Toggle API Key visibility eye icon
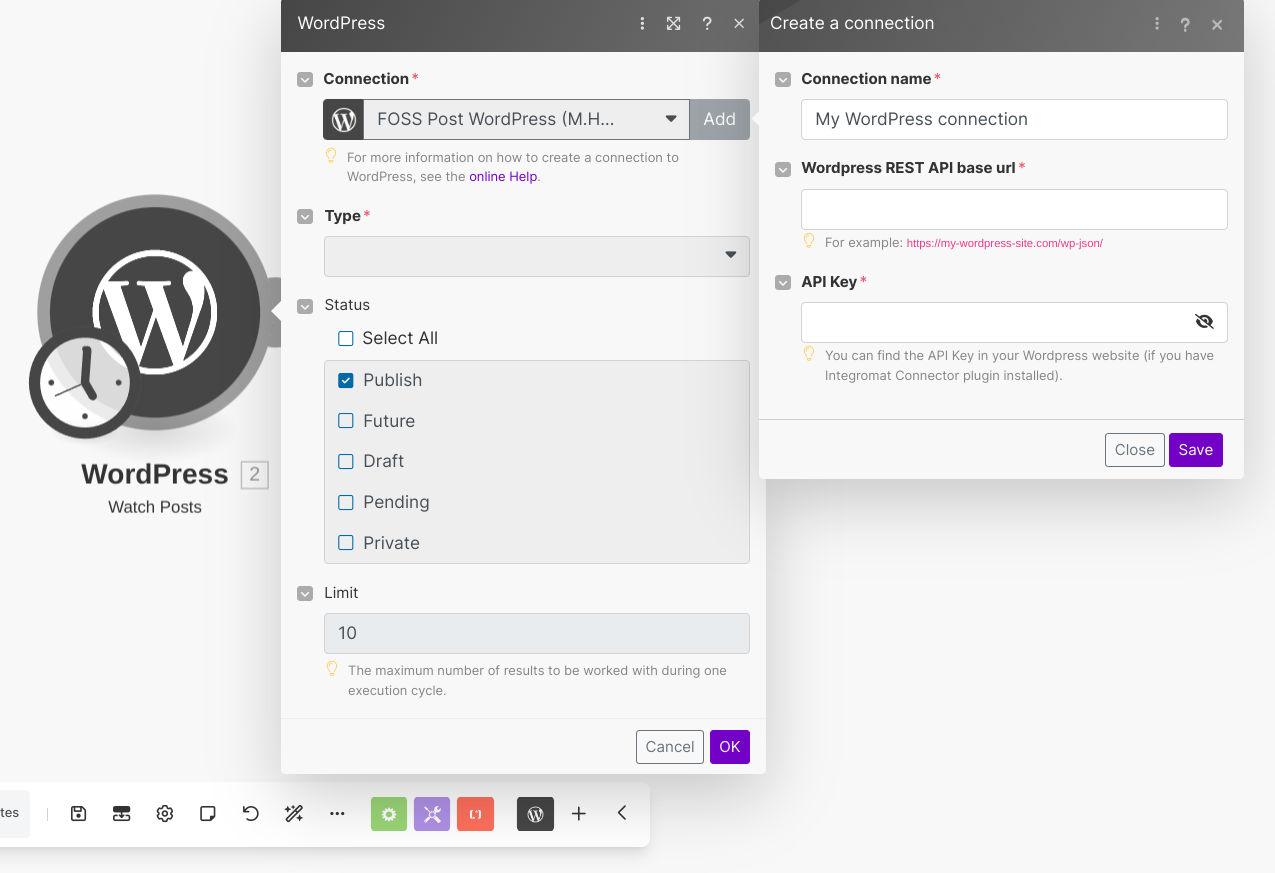 click(x=1204, y=322)
